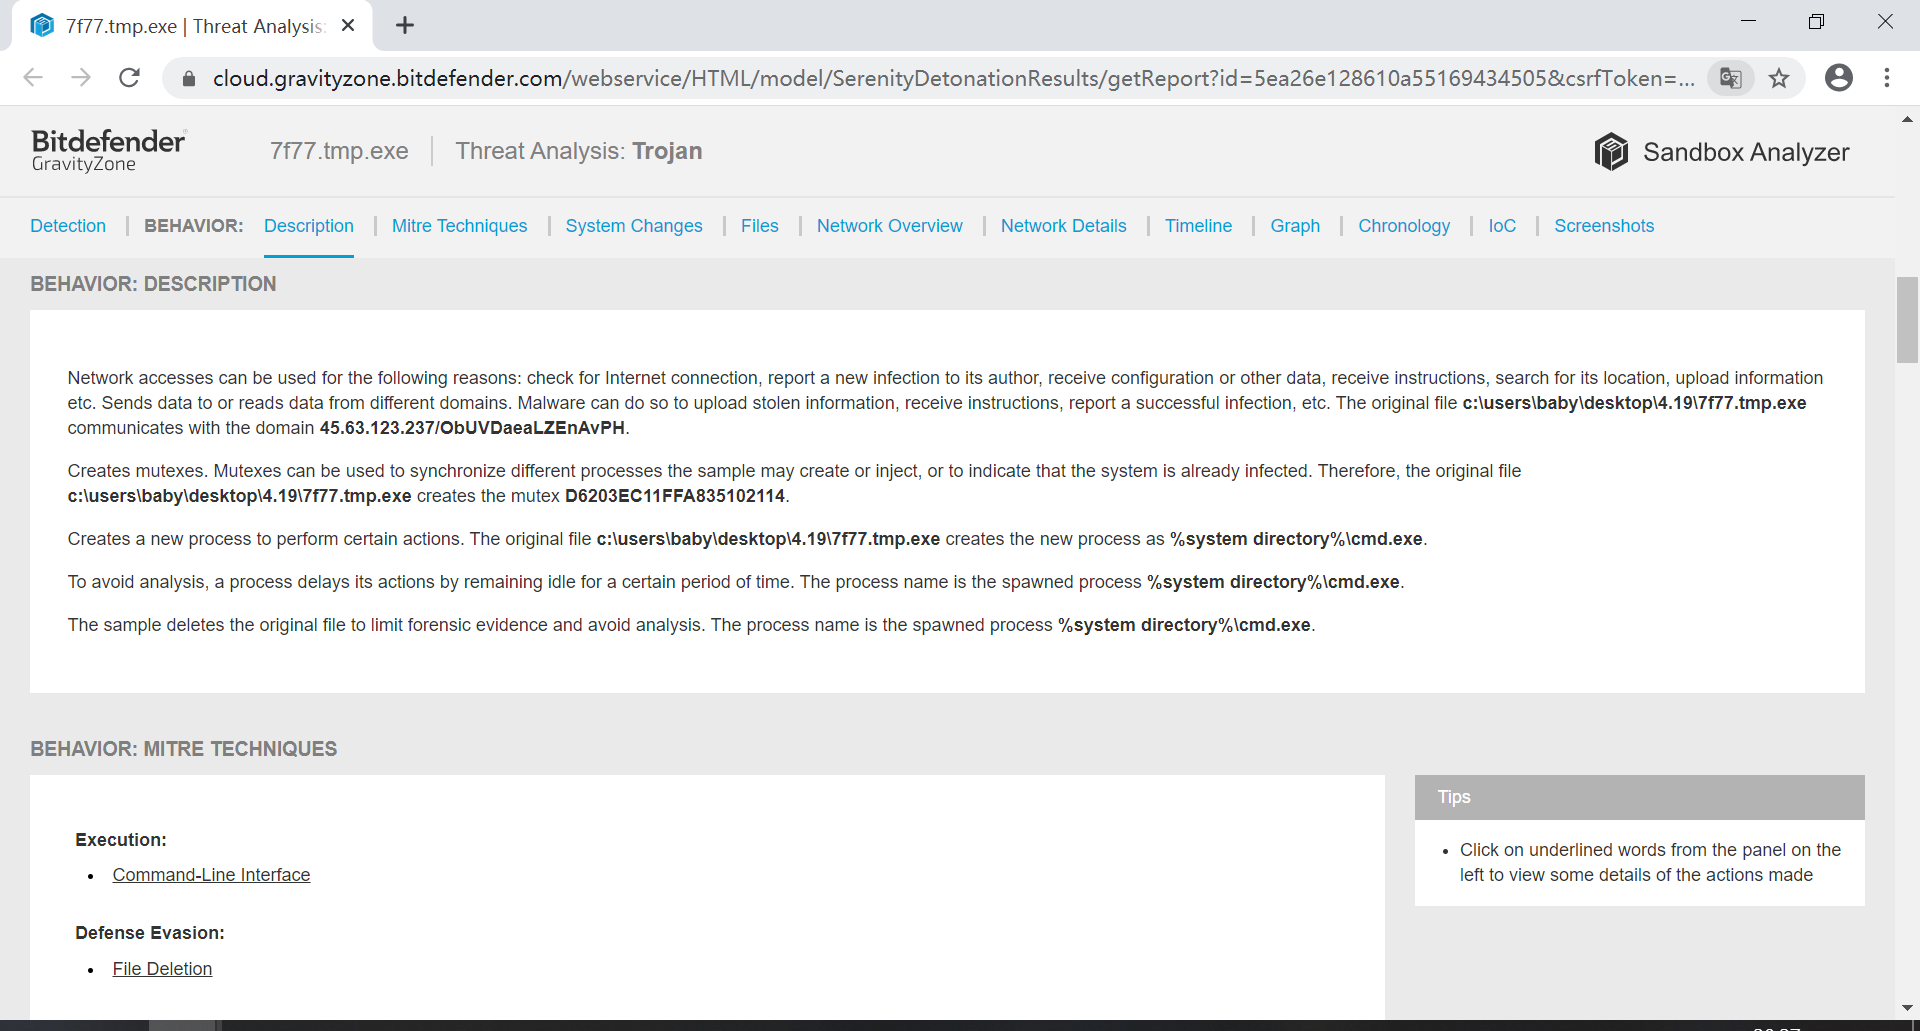Open File Deletion technique link
Viewport: 1920px width, 1031px height.
(162, 969)
